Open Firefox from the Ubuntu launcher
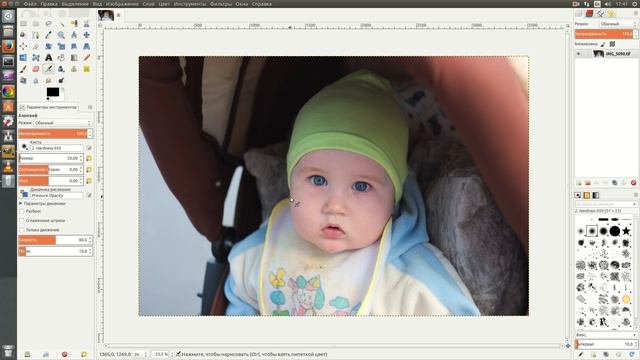The image size is (640, 360). click(x=8, y=46)
